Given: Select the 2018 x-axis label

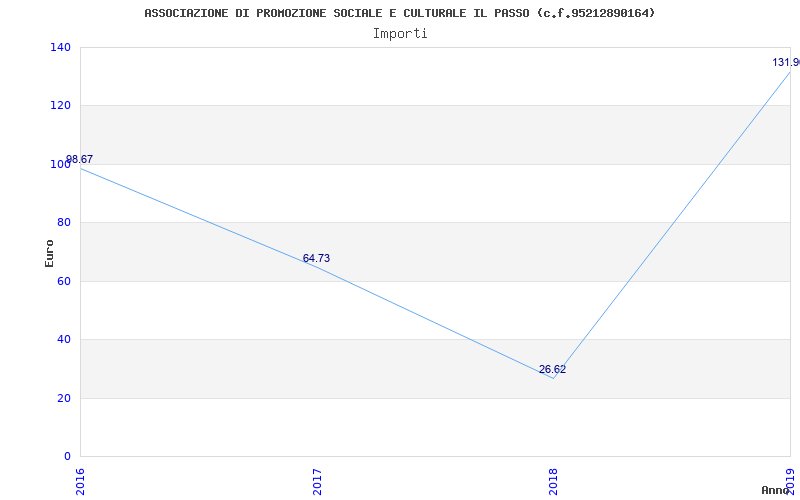Looking at the screenshot, I should click(554, 482).
